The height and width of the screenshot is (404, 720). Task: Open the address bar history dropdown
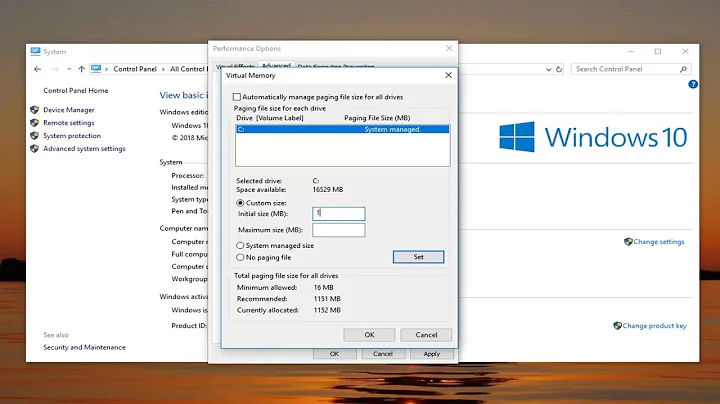(548, 69)
